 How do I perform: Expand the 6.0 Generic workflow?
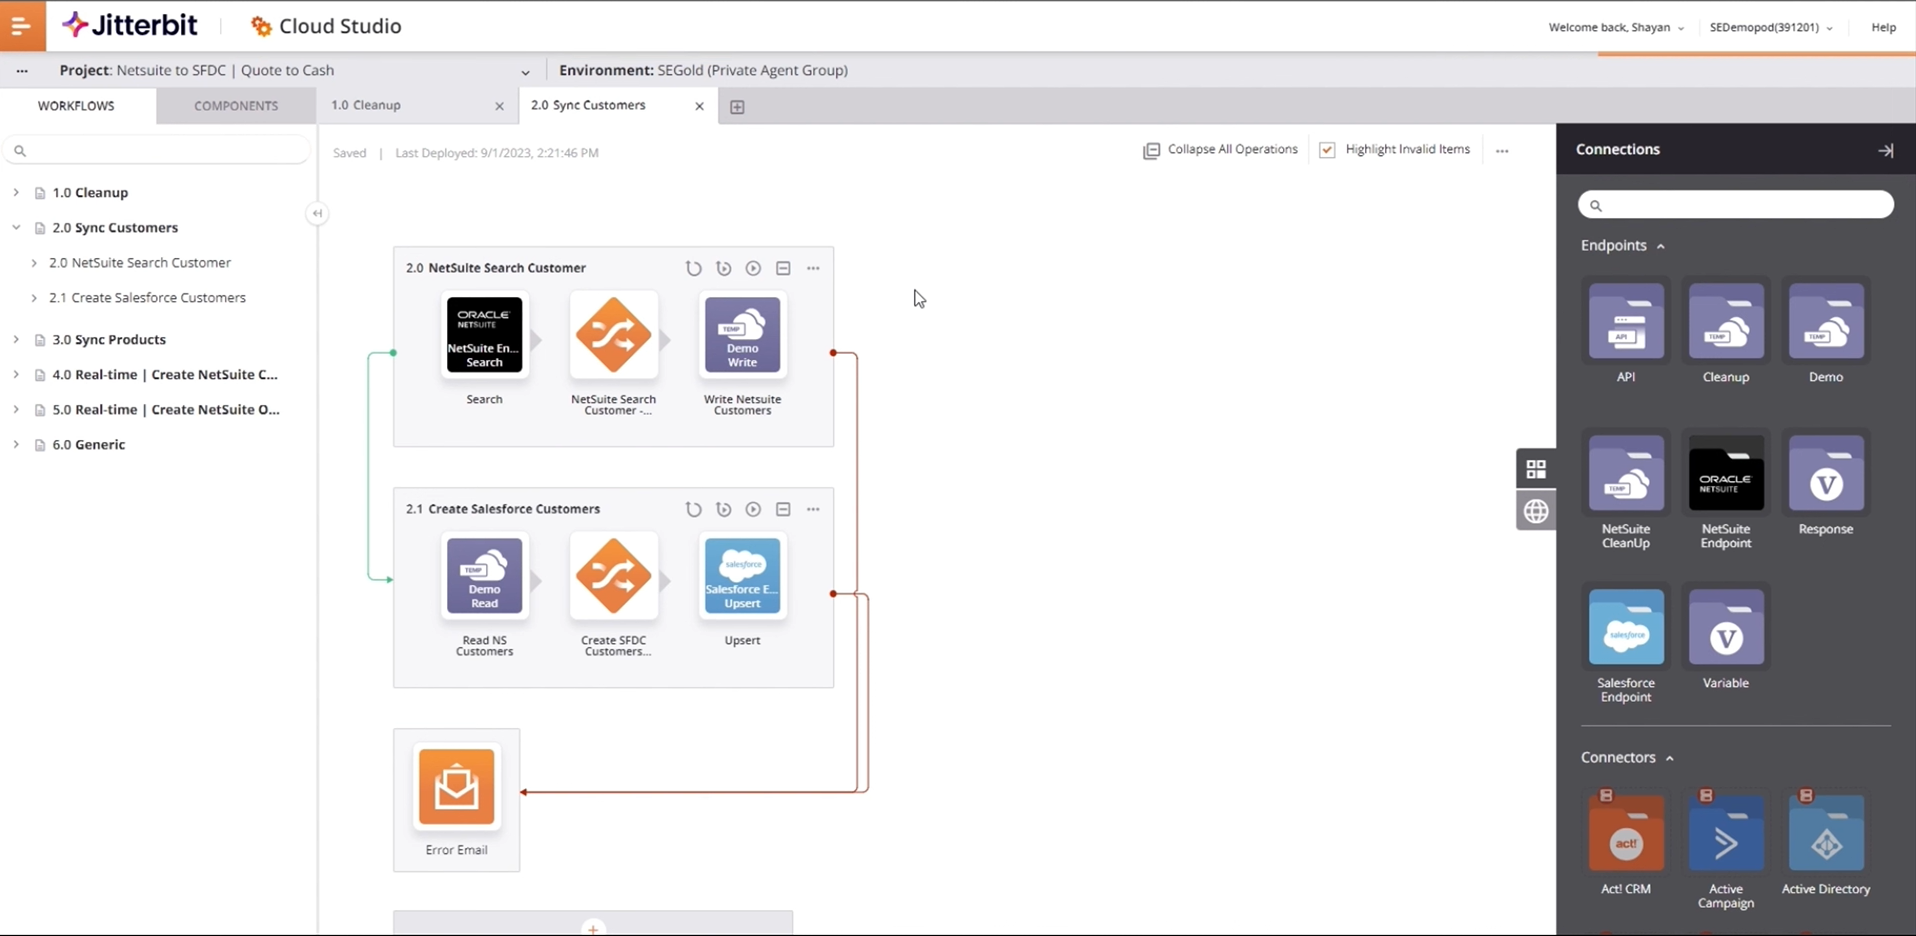click(x=16, y=444)
